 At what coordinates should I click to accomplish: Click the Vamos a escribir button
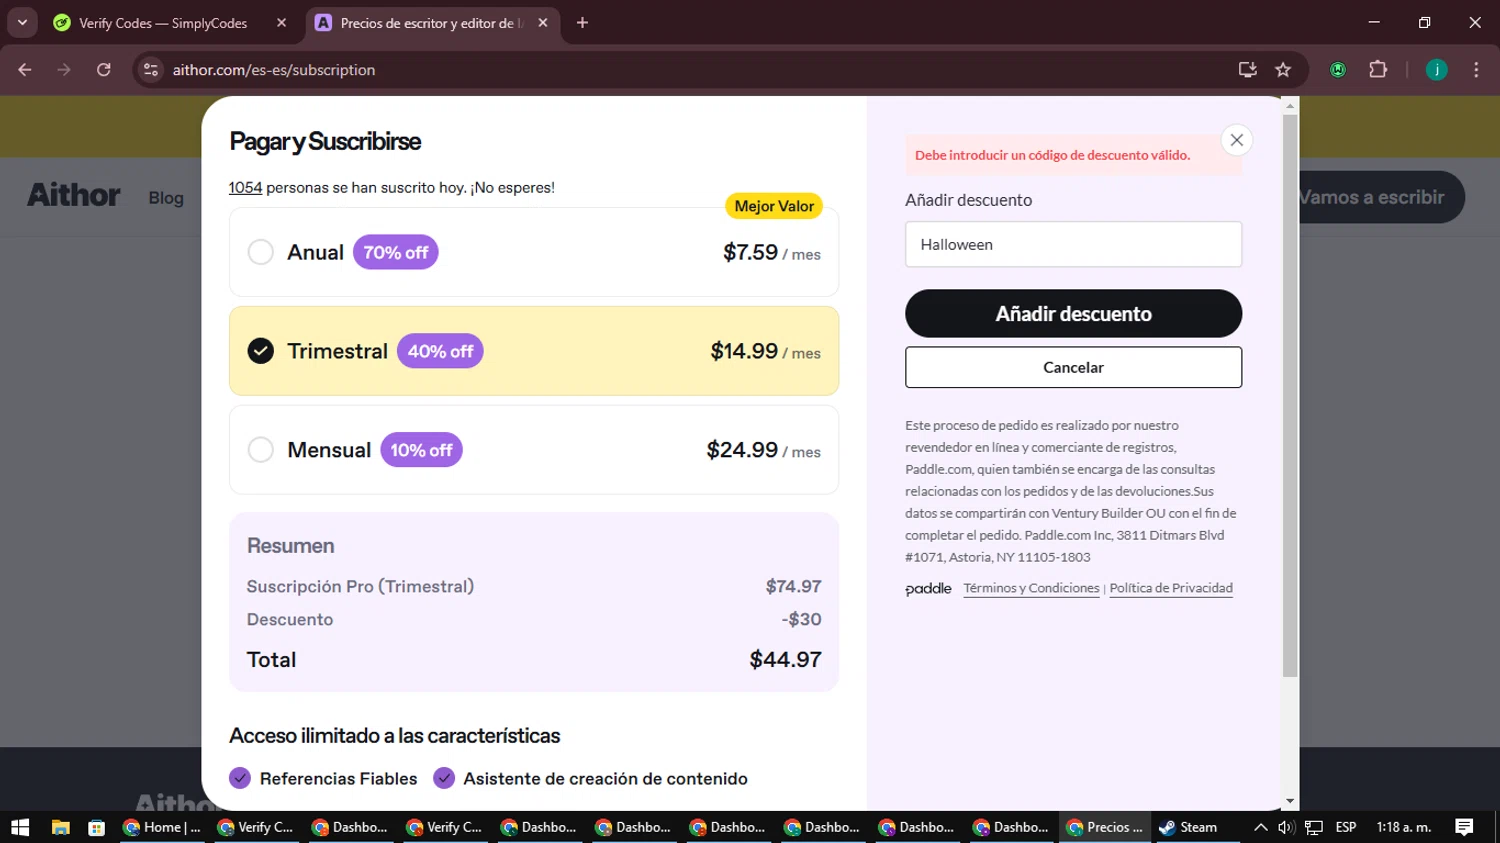click(x=1382, y=197)
